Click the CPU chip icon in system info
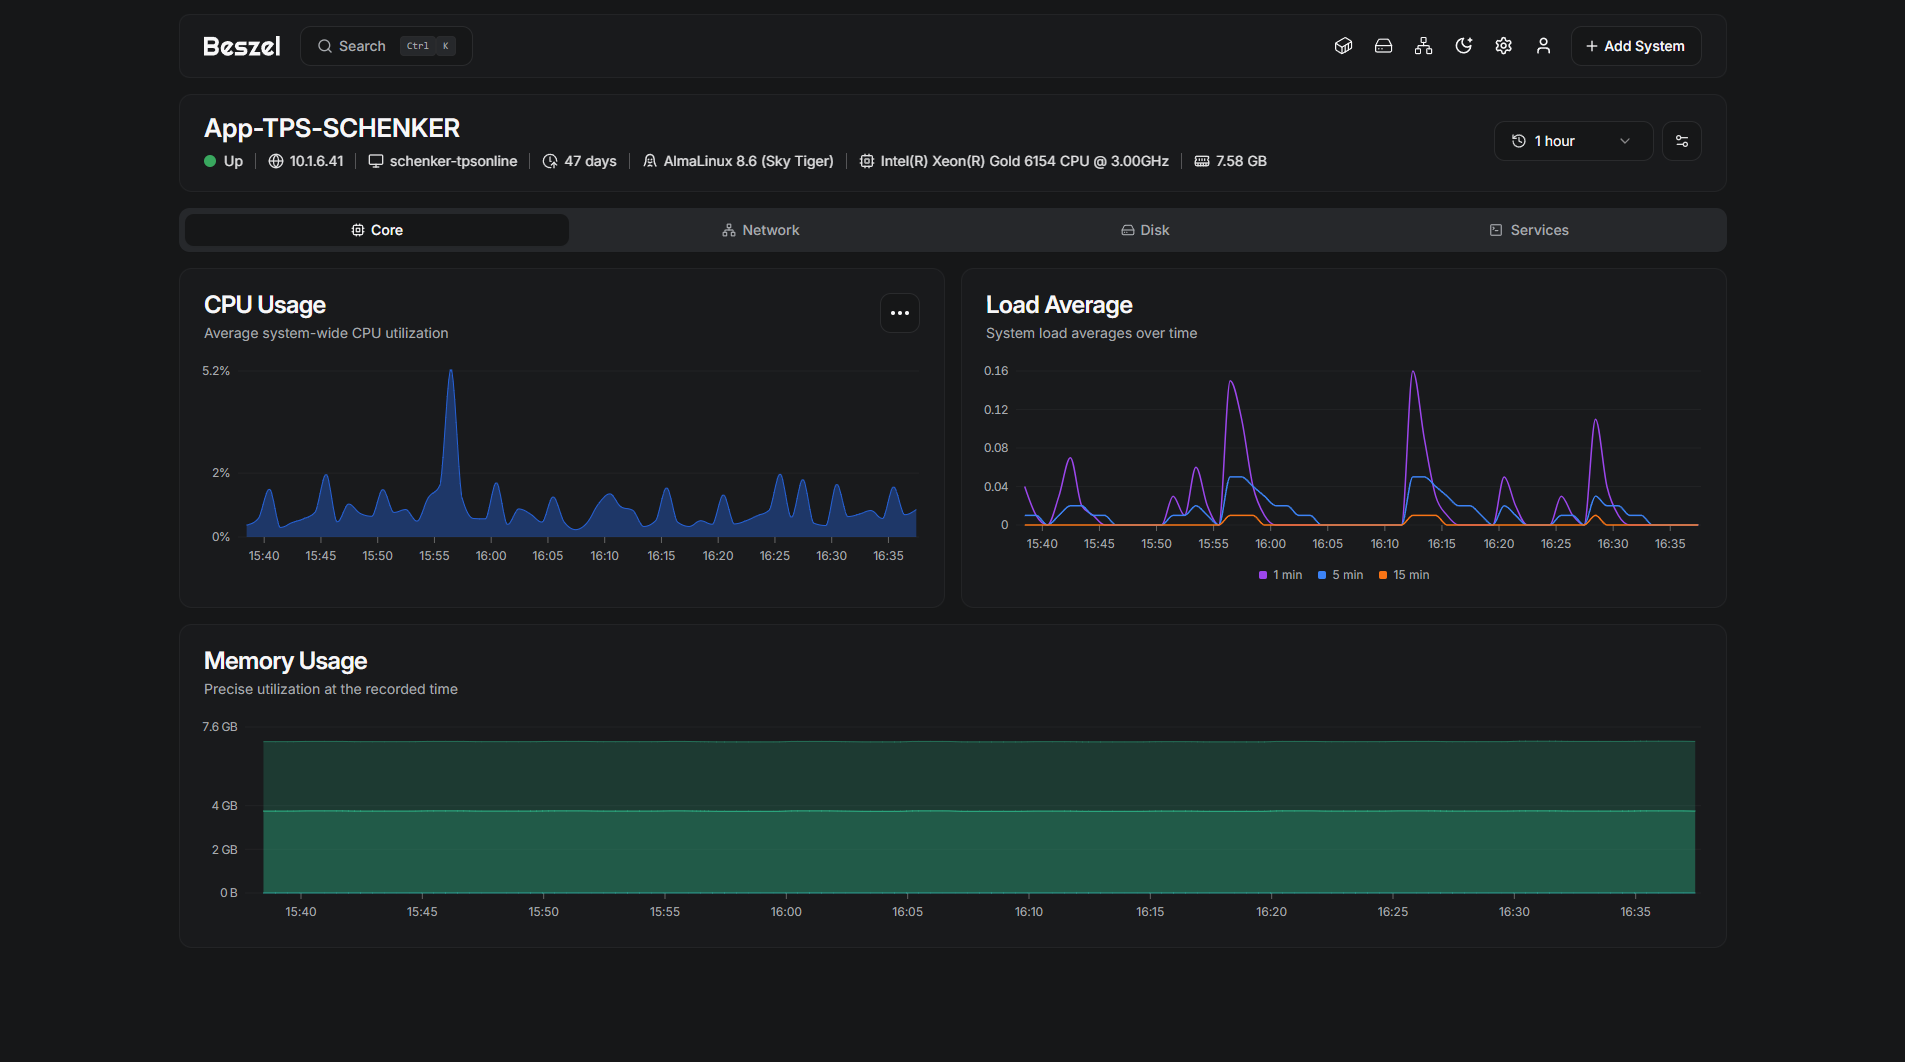Screen dimensions: 1905x1062 pos(867,161)
